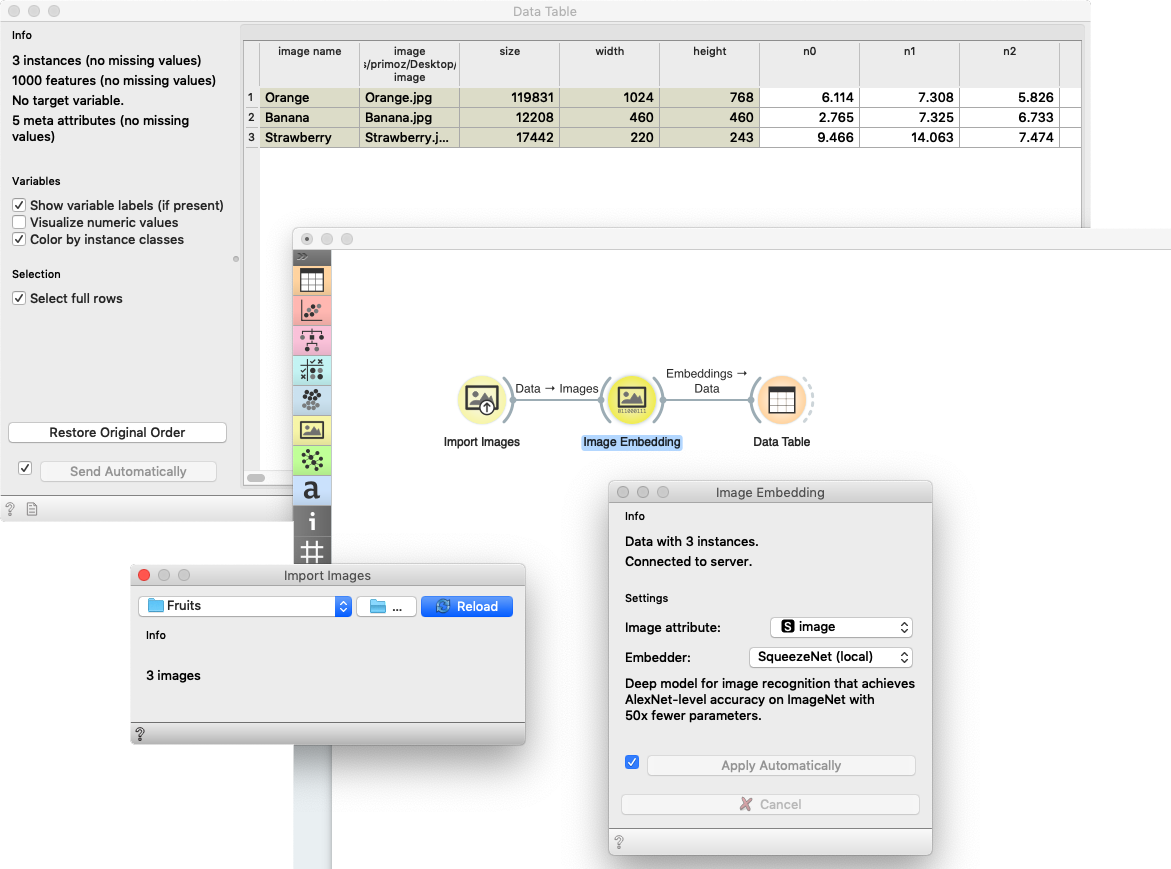Toggle Show variable labels checkbox
1171x869 pixels.
pos(17,203)
